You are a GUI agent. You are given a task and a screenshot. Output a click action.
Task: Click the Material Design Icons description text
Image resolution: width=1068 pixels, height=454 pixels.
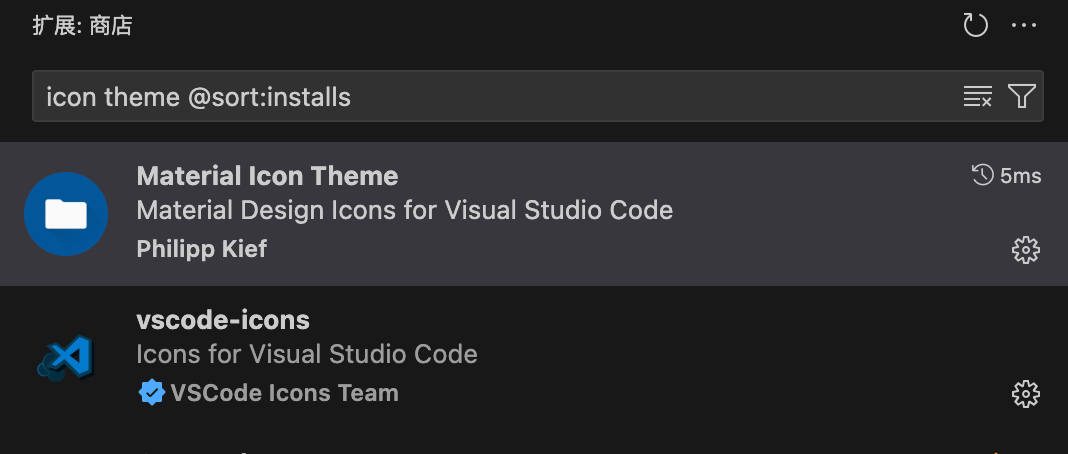pos(404,211)
